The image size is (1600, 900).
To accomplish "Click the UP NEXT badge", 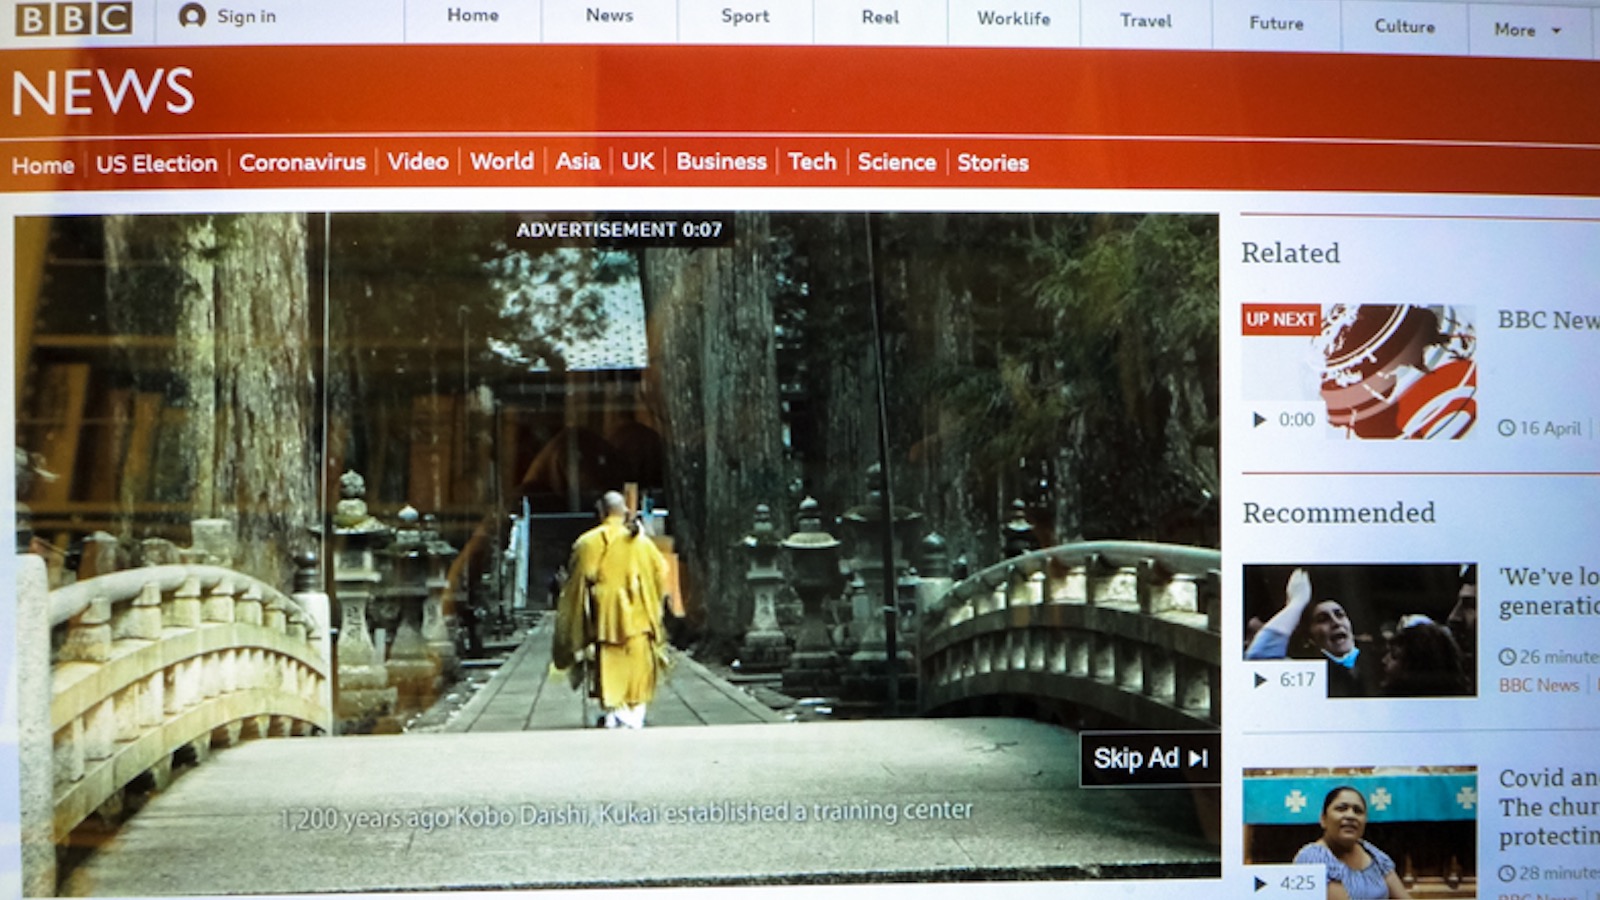I will pos(1281,319).
